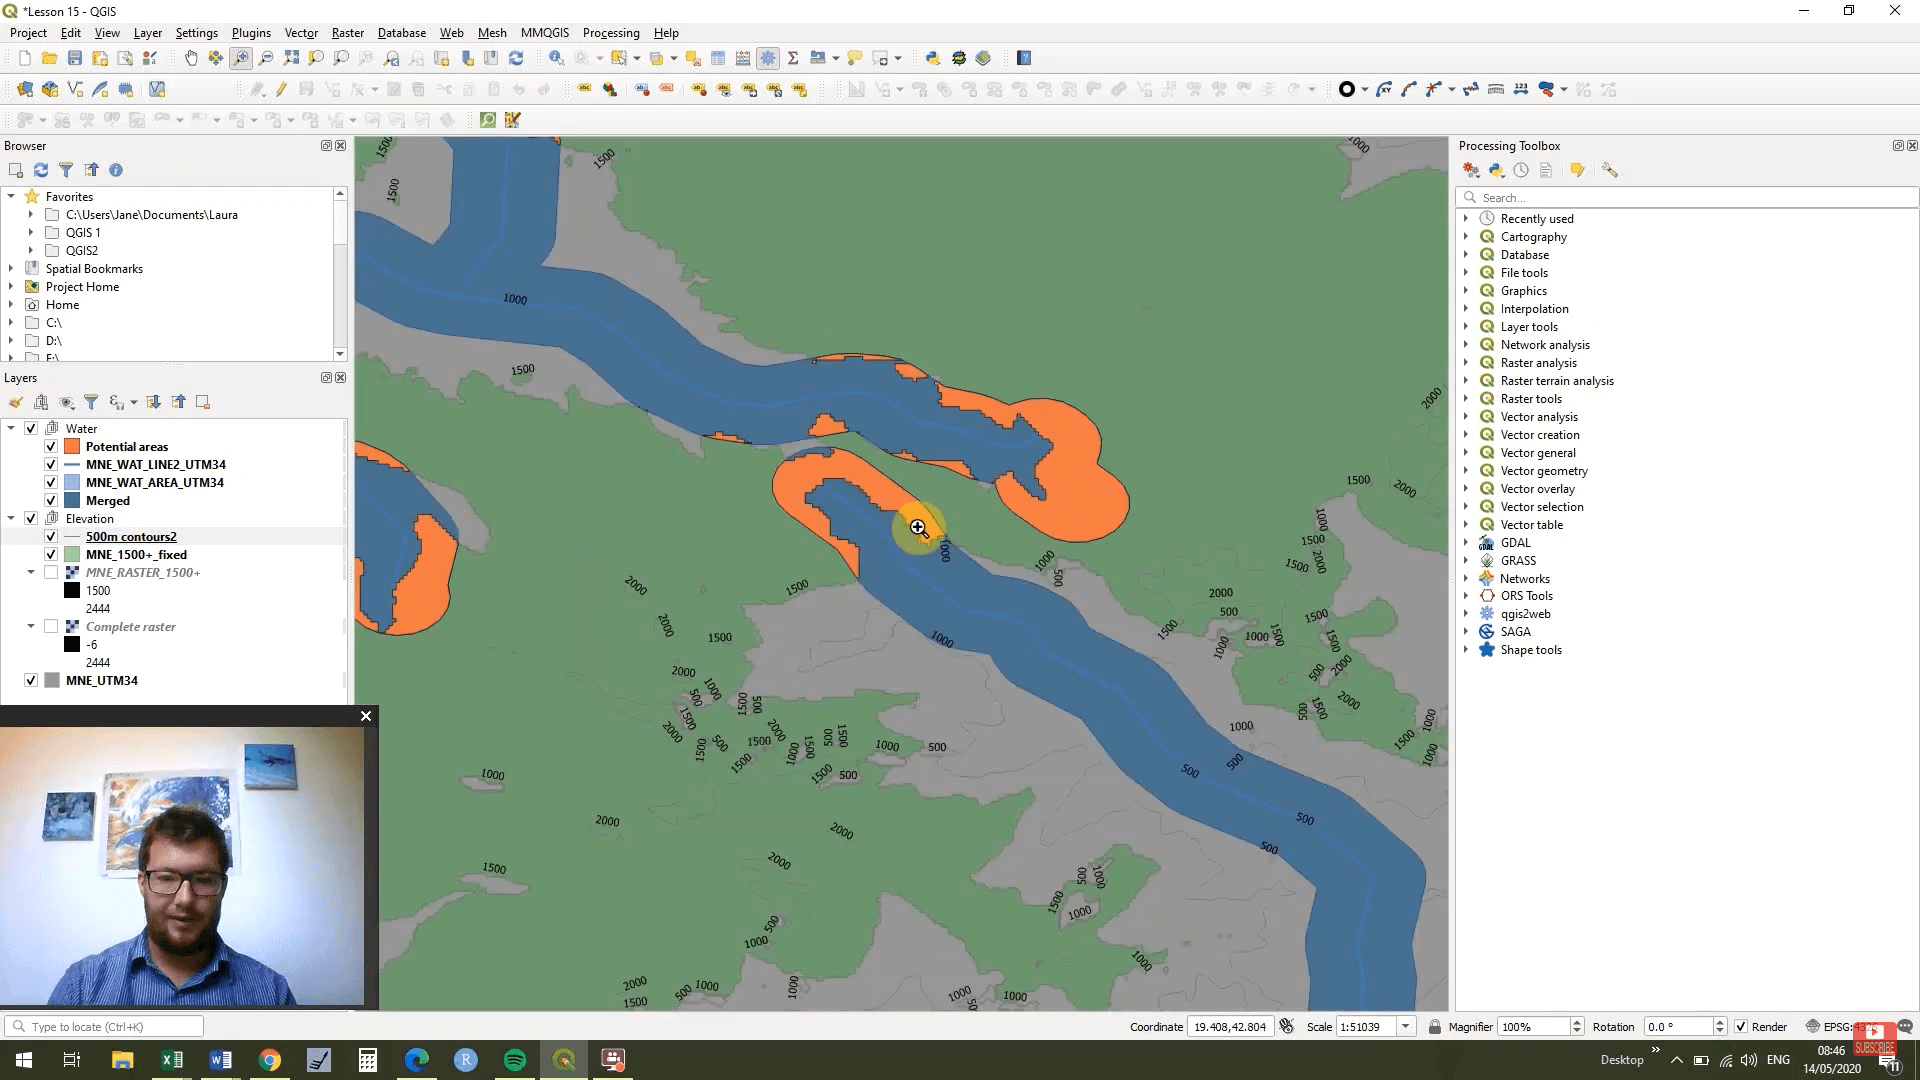Click the Potential areas orange swatch
Image resolution: width=1920 pixels, height=1080 pixels.
click(72, 447)
